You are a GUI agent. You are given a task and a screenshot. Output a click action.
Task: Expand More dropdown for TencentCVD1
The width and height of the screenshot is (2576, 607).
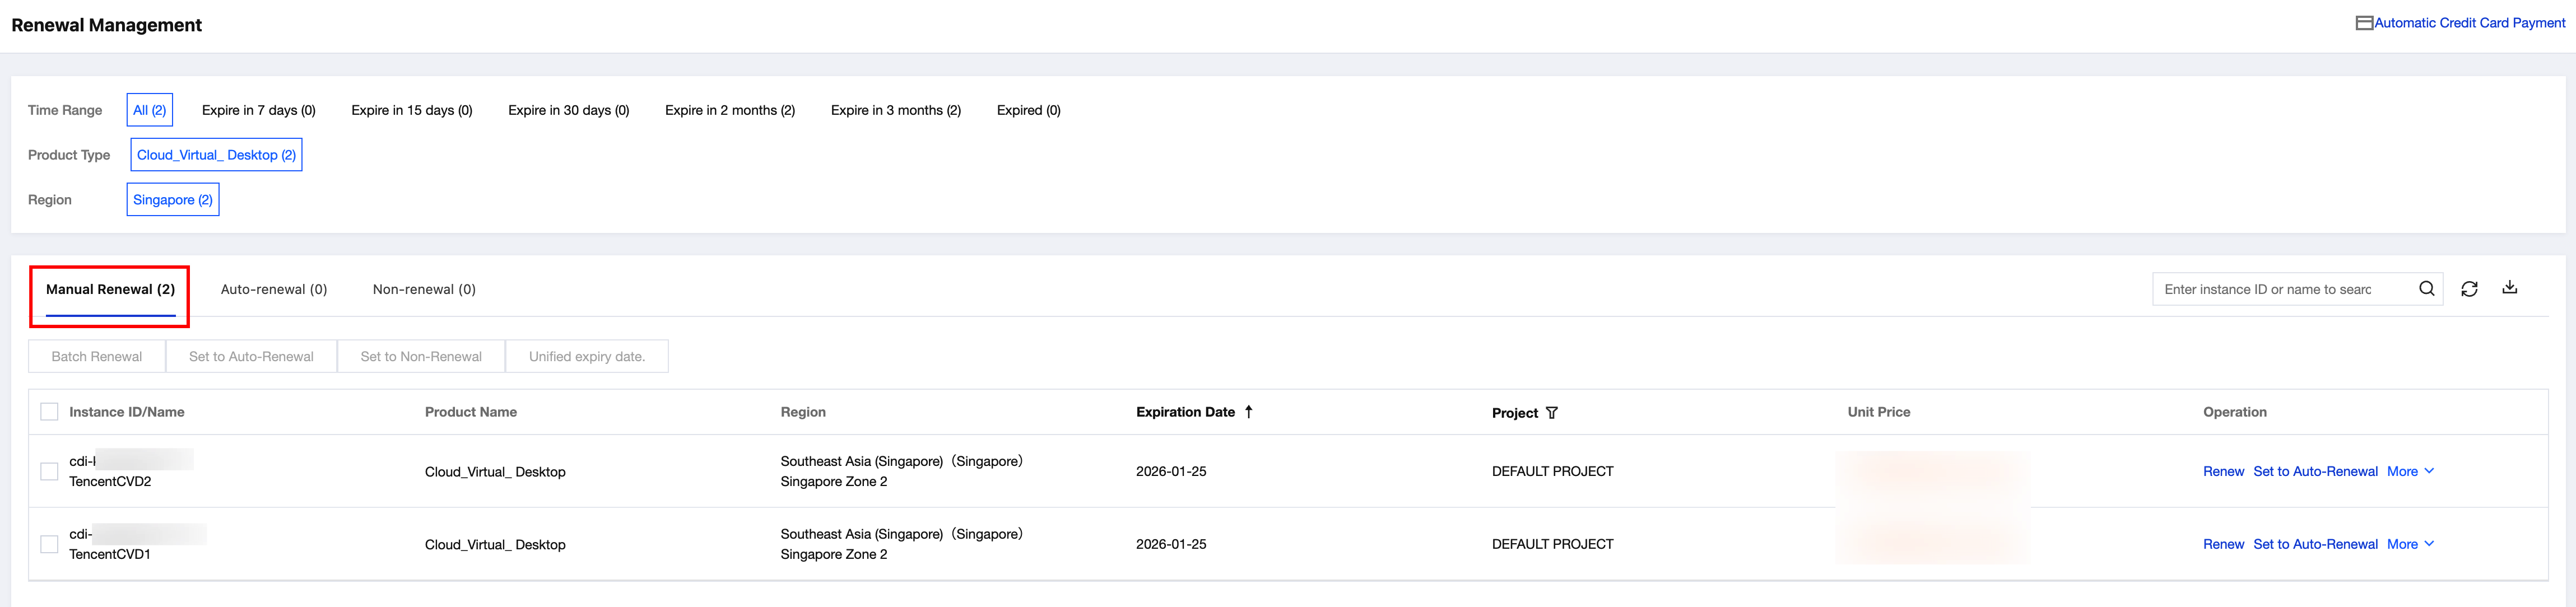tap(2410, 544)
